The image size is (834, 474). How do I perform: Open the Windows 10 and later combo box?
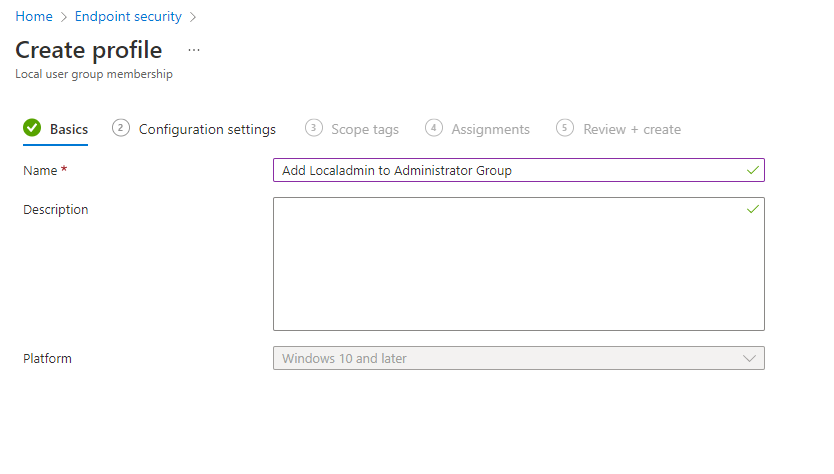coord(519,358)
